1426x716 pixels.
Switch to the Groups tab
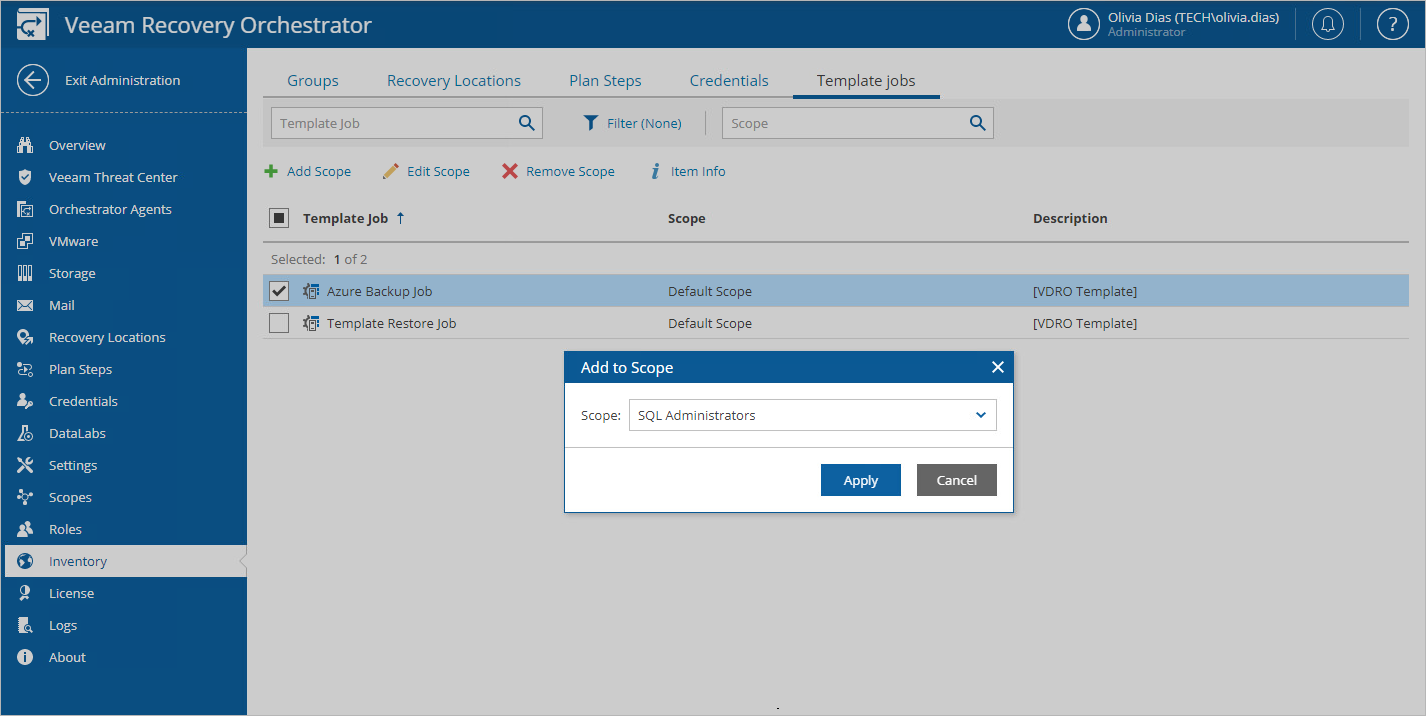(313, 81)
